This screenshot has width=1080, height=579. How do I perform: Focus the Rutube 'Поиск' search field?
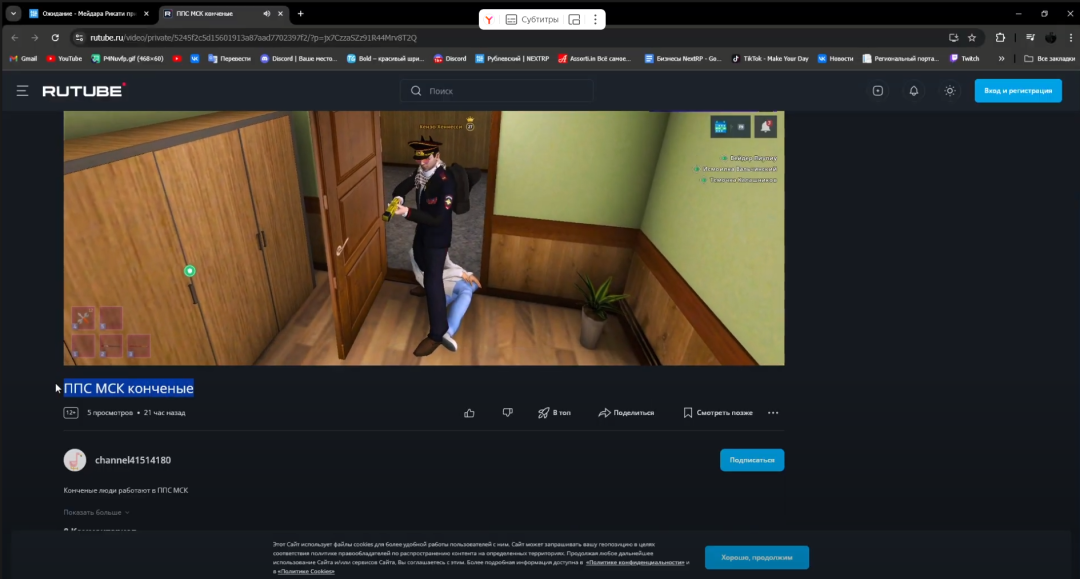coord(497,91)
